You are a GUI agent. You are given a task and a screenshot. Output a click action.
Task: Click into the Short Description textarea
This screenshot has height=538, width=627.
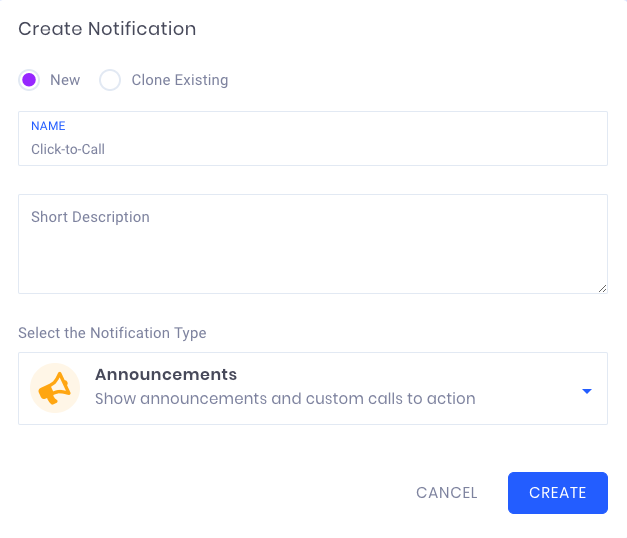point(313,244)
